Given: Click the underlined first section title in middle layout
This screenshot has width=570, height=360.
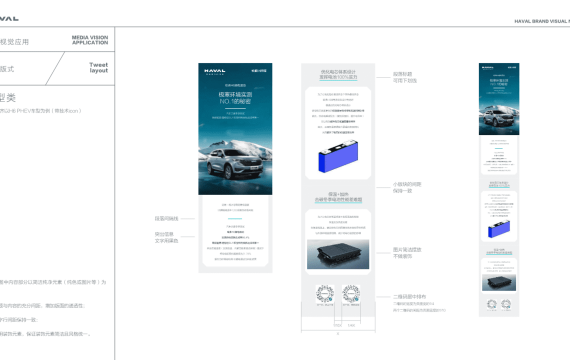Looking at the screenshot, I should click(338, 75).
